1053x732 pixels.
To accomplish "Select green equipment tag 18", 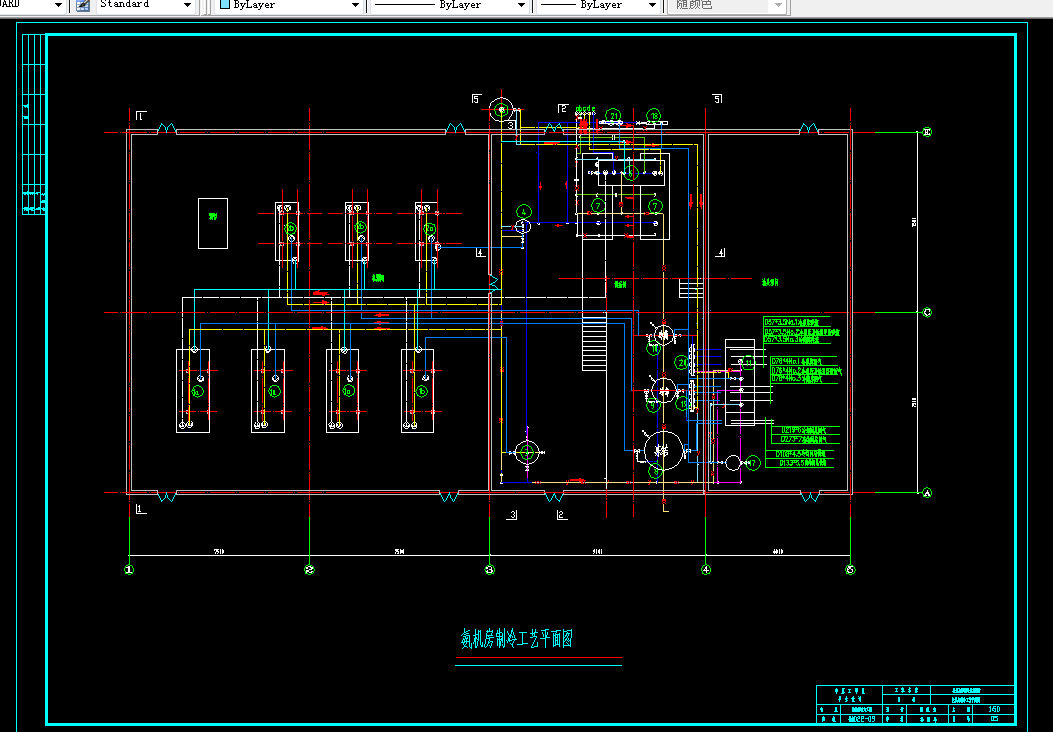I will tap(653, 116).
